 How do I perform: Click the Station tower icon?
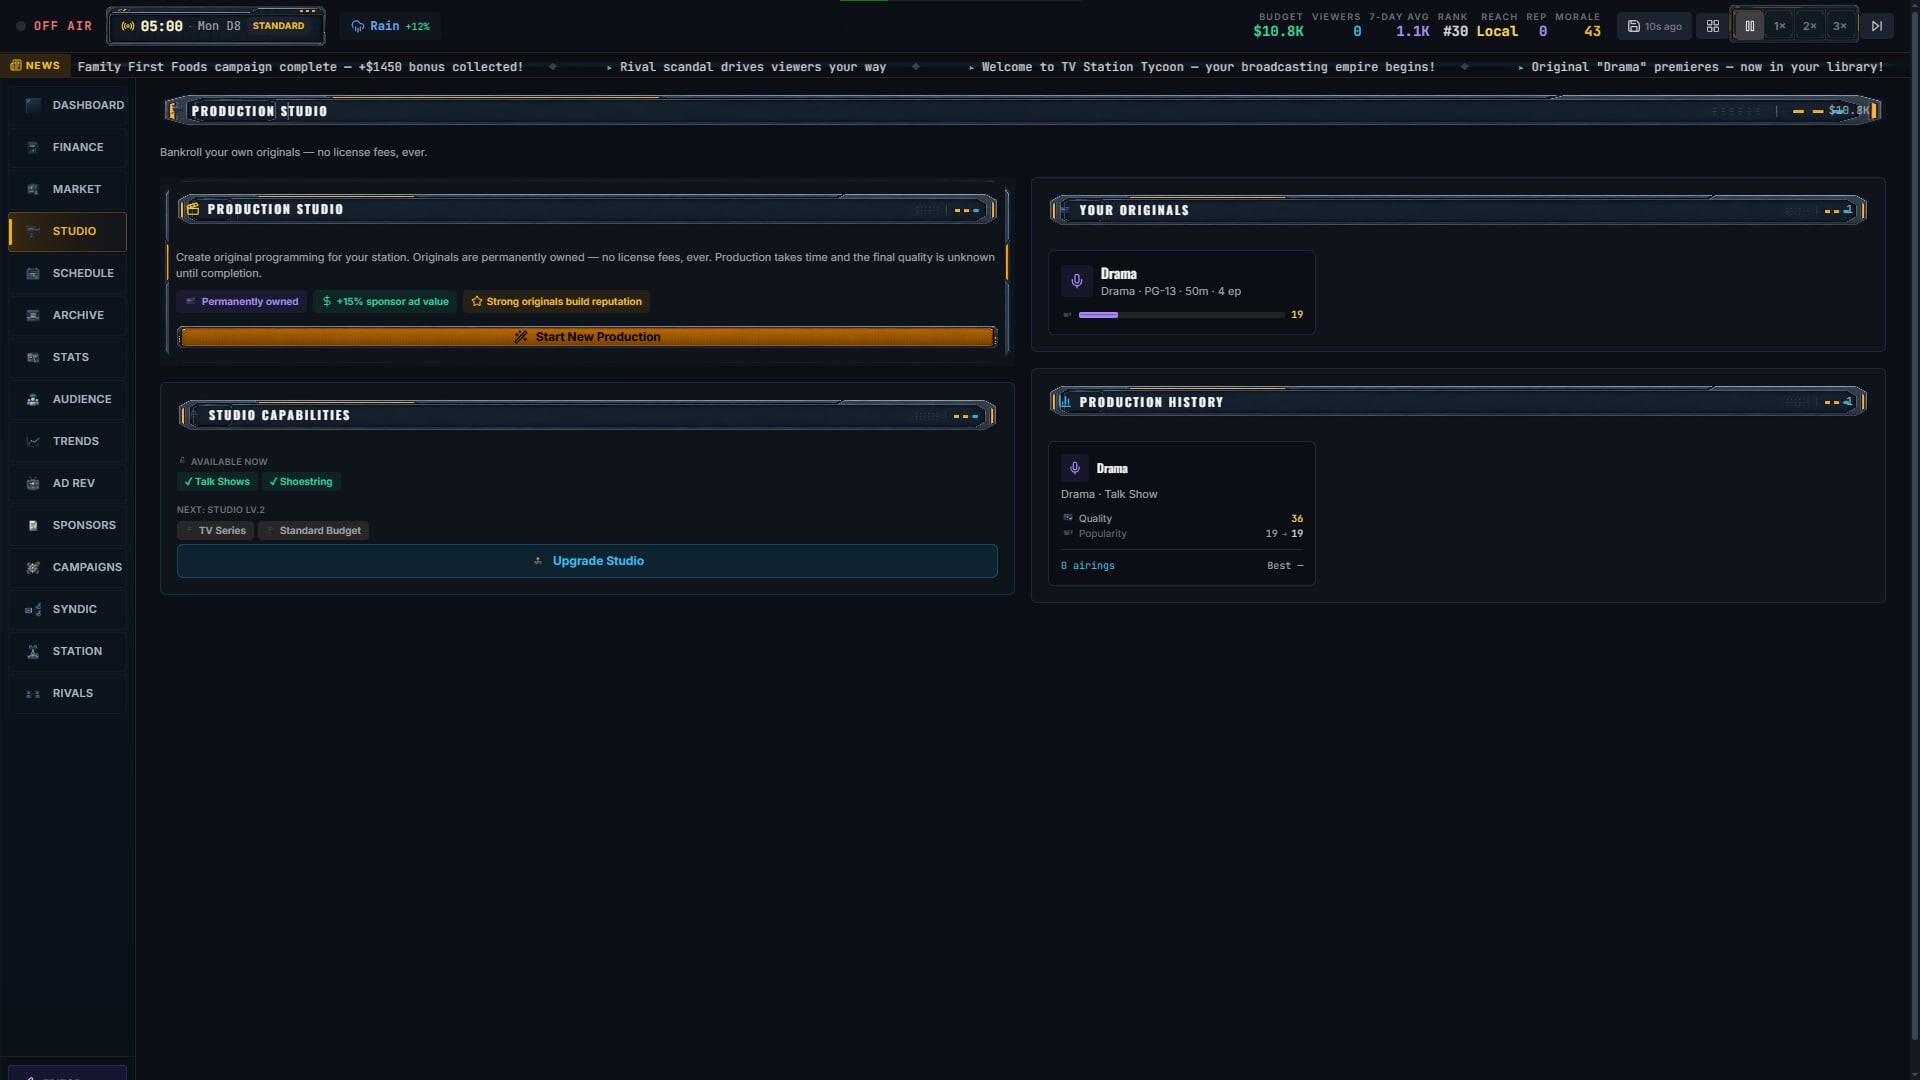[x=33, y=651]
